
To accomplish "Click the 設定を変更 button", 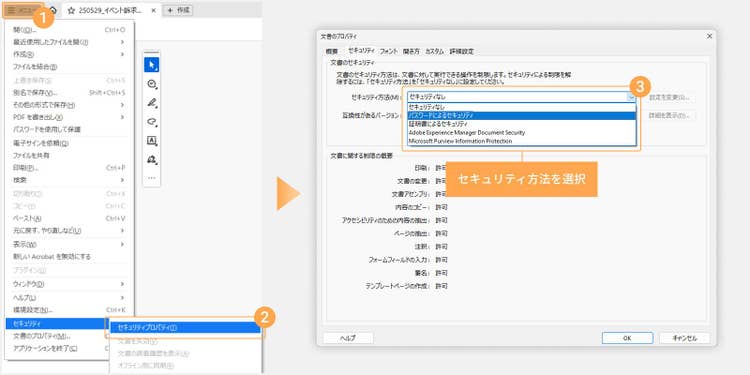I will (x=670, y=98).
